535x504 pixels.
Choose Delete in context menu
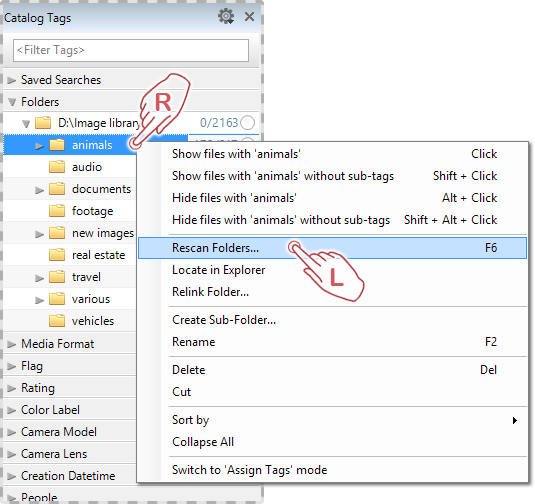point(332,370)
